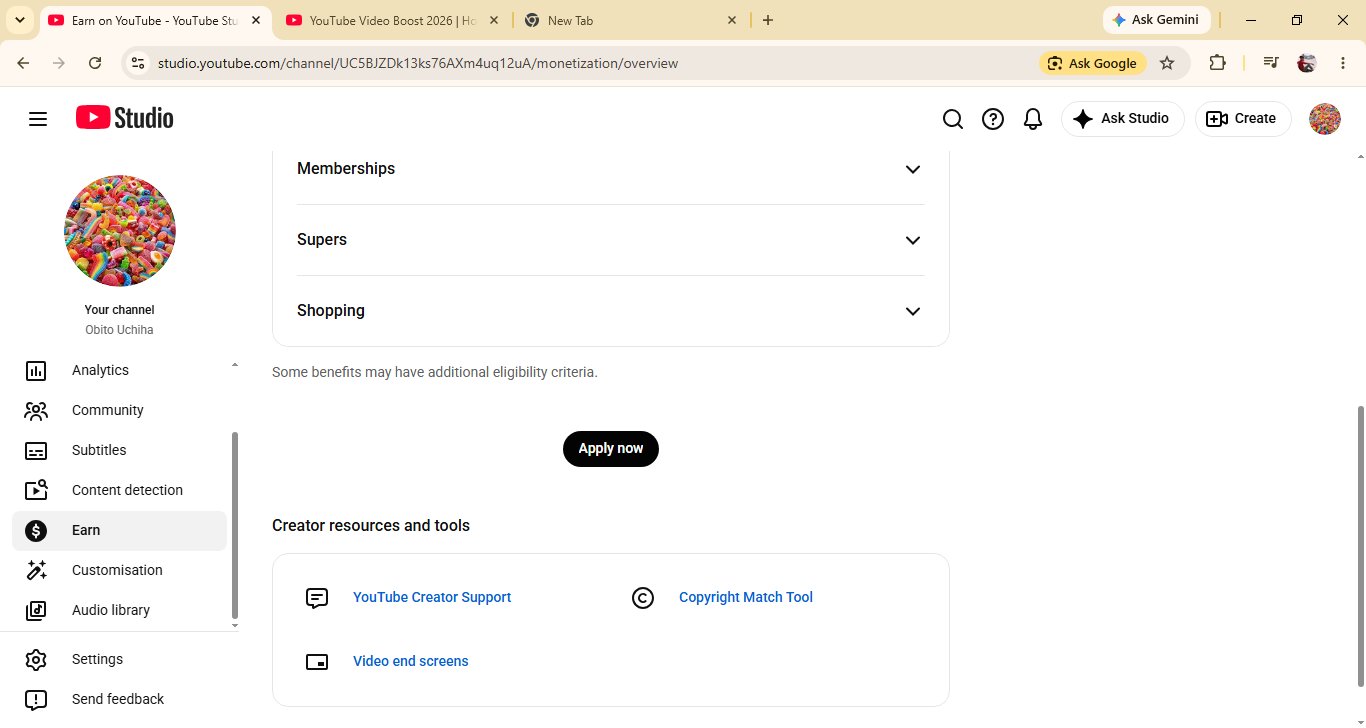Open Content detection from the sidebar
Image resolution: width=1366 pixels, height=728 pixels.
click(x=119, y=491)
